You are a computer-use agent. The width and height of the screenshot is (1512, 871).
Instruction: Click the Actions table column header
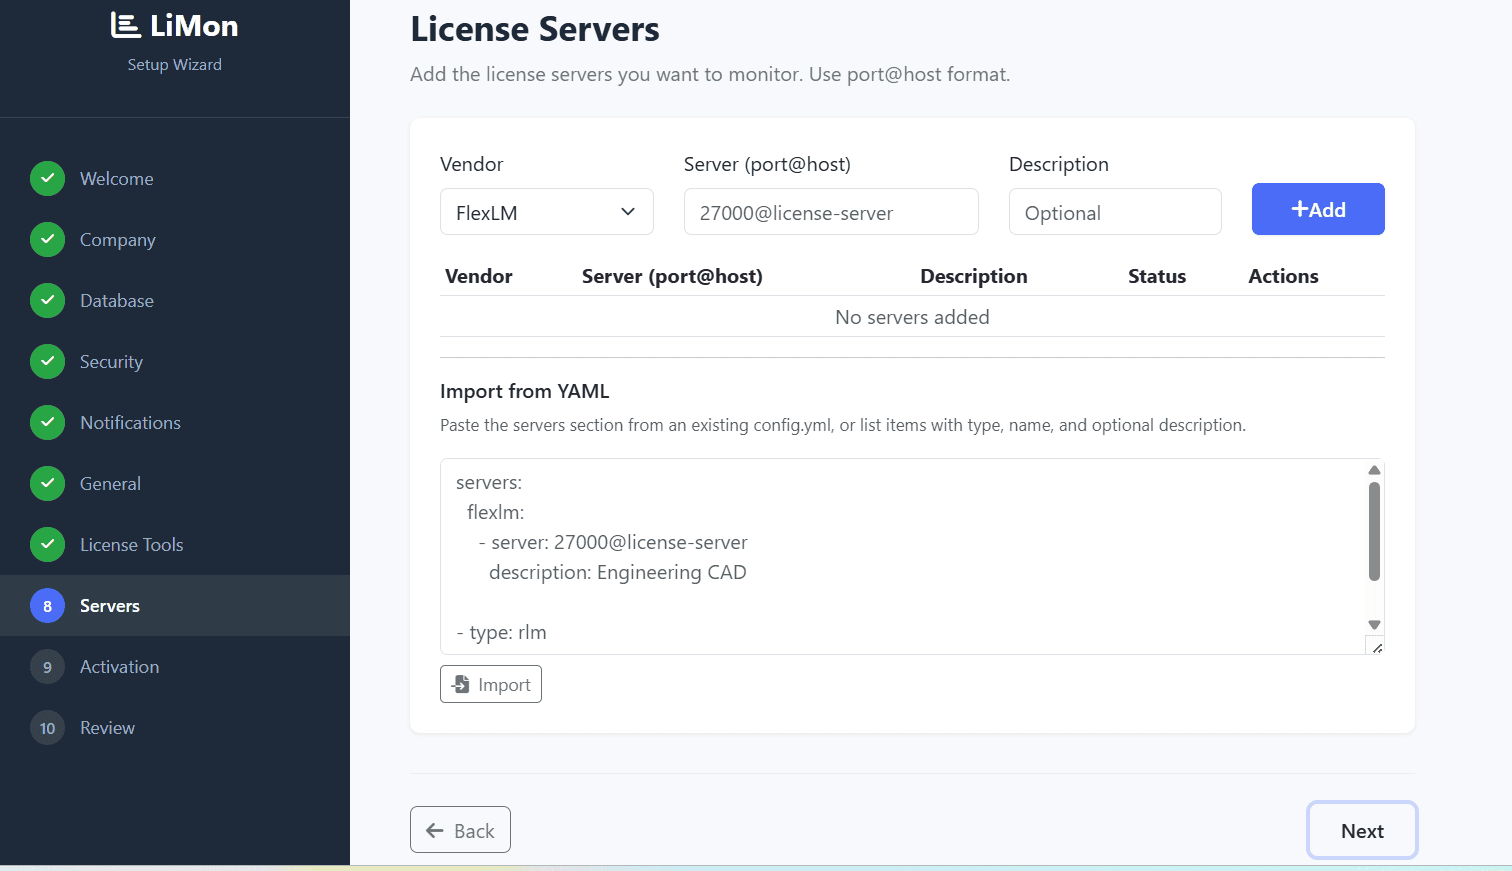click(x=1283, y=276)
